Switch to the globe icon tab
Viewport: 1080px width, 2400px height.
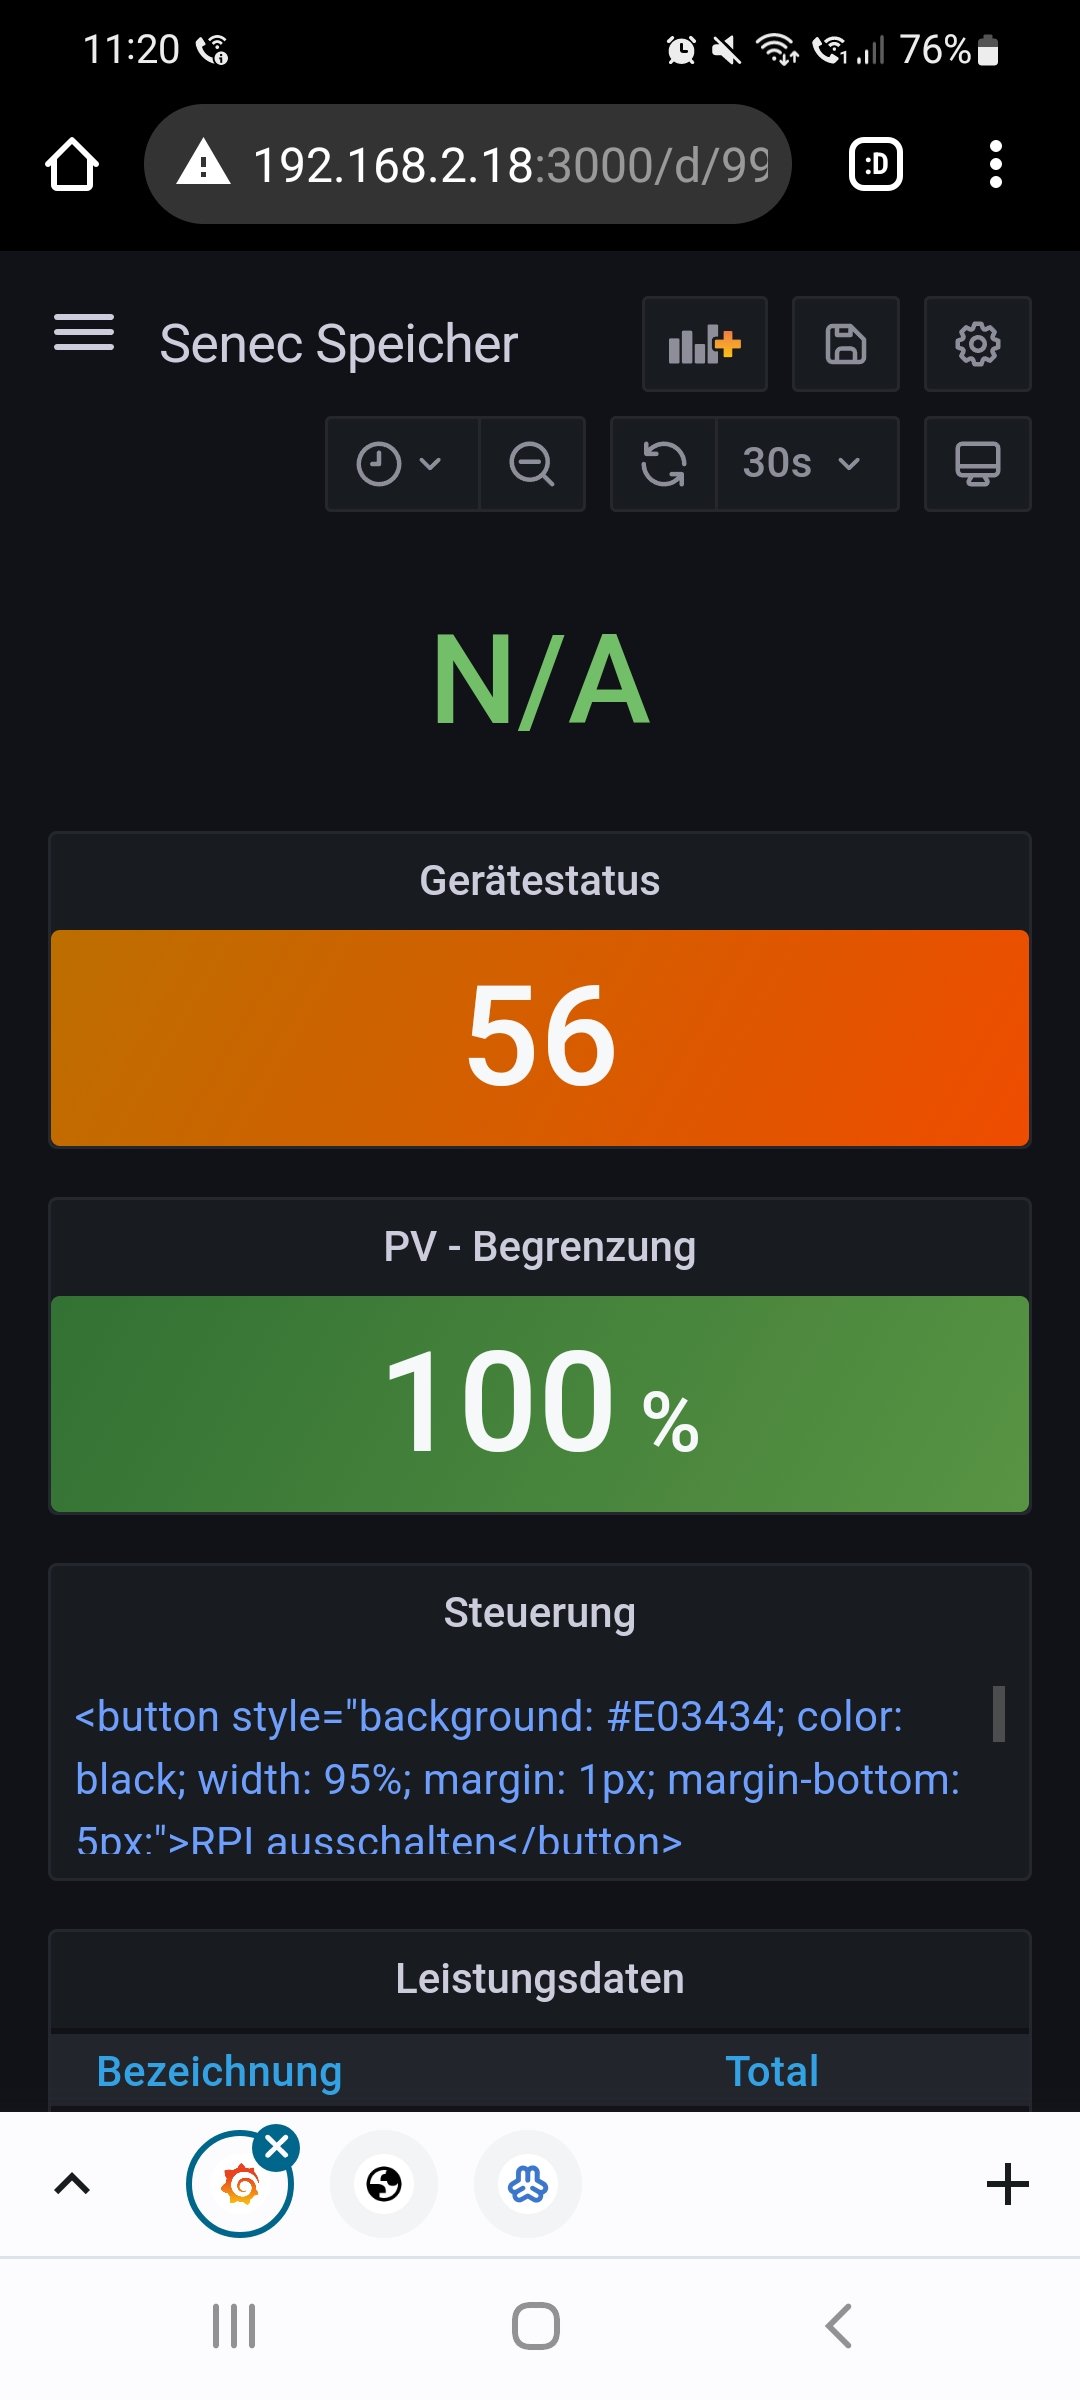384,2184
